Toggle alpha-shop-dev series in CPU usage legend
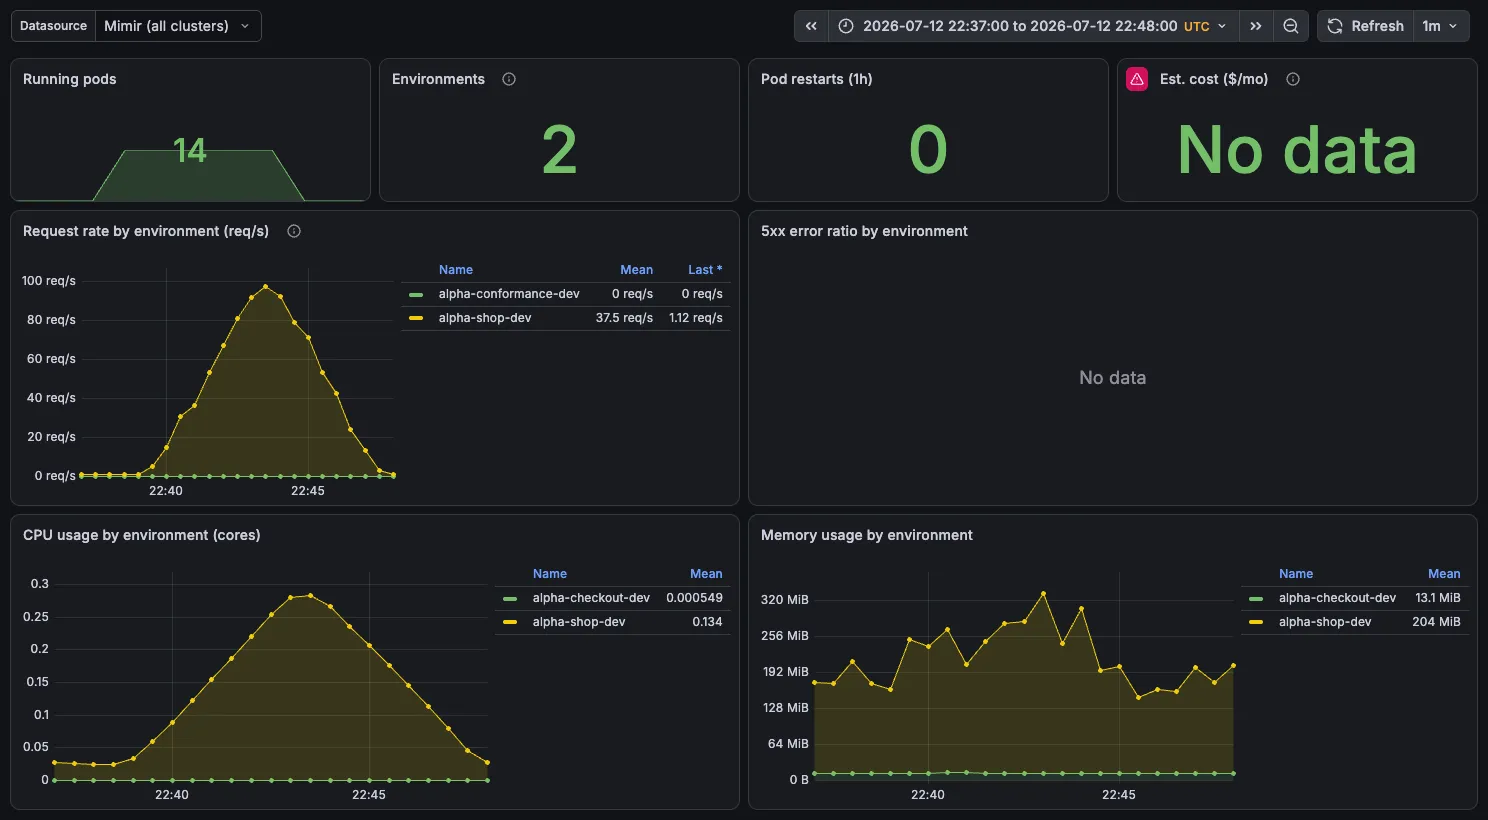 pyautogui.click(x=579, y=622)
